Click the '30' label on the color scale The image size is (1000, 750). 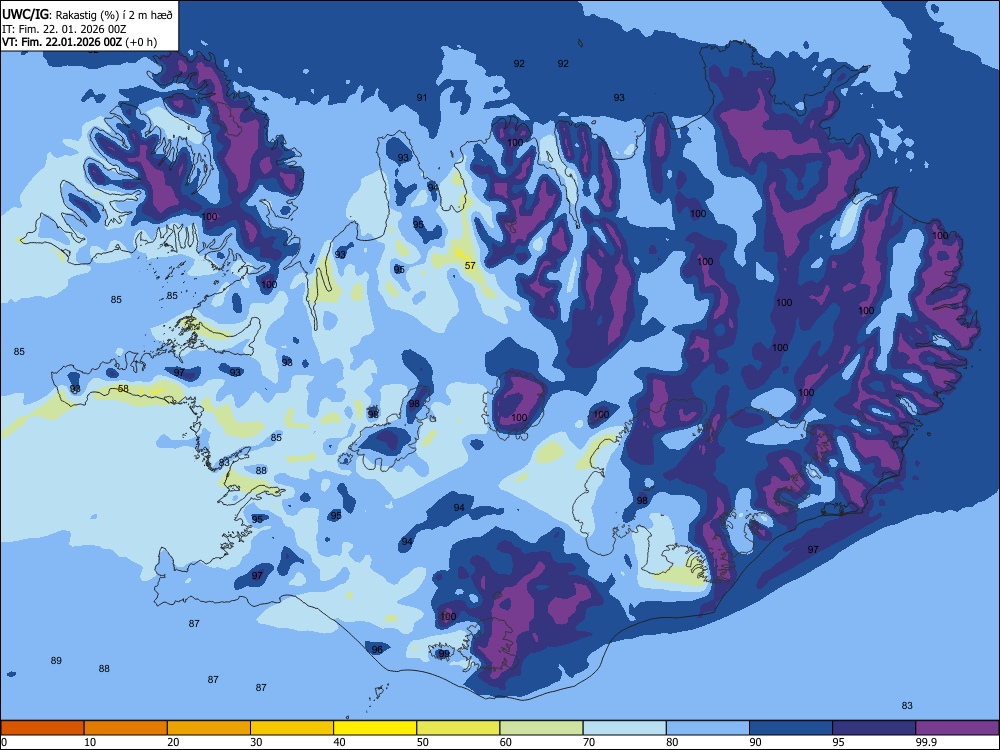click(x=256, y=742)
